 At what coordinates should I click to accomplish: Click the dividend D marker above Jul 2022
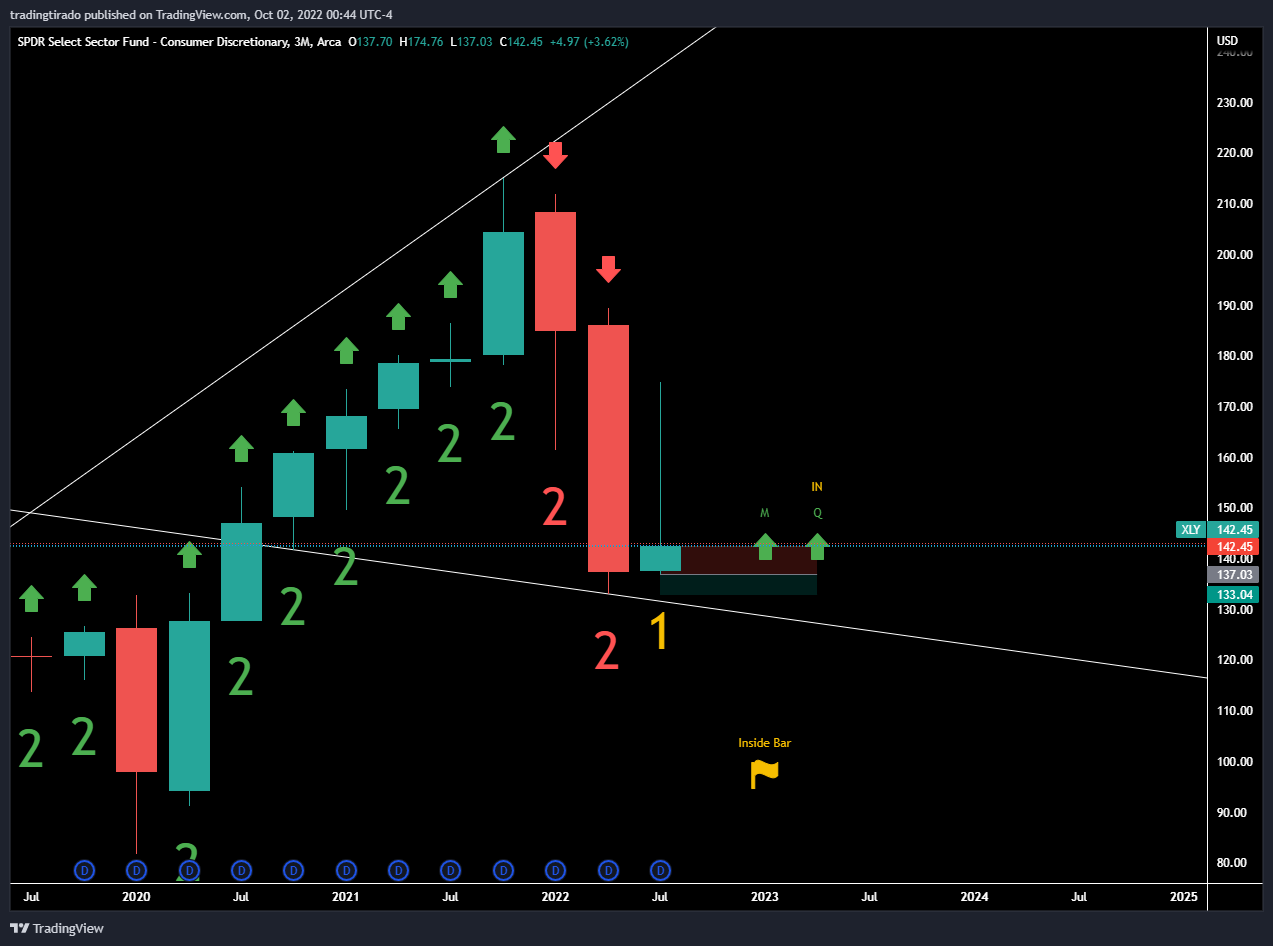pos(660,870)
